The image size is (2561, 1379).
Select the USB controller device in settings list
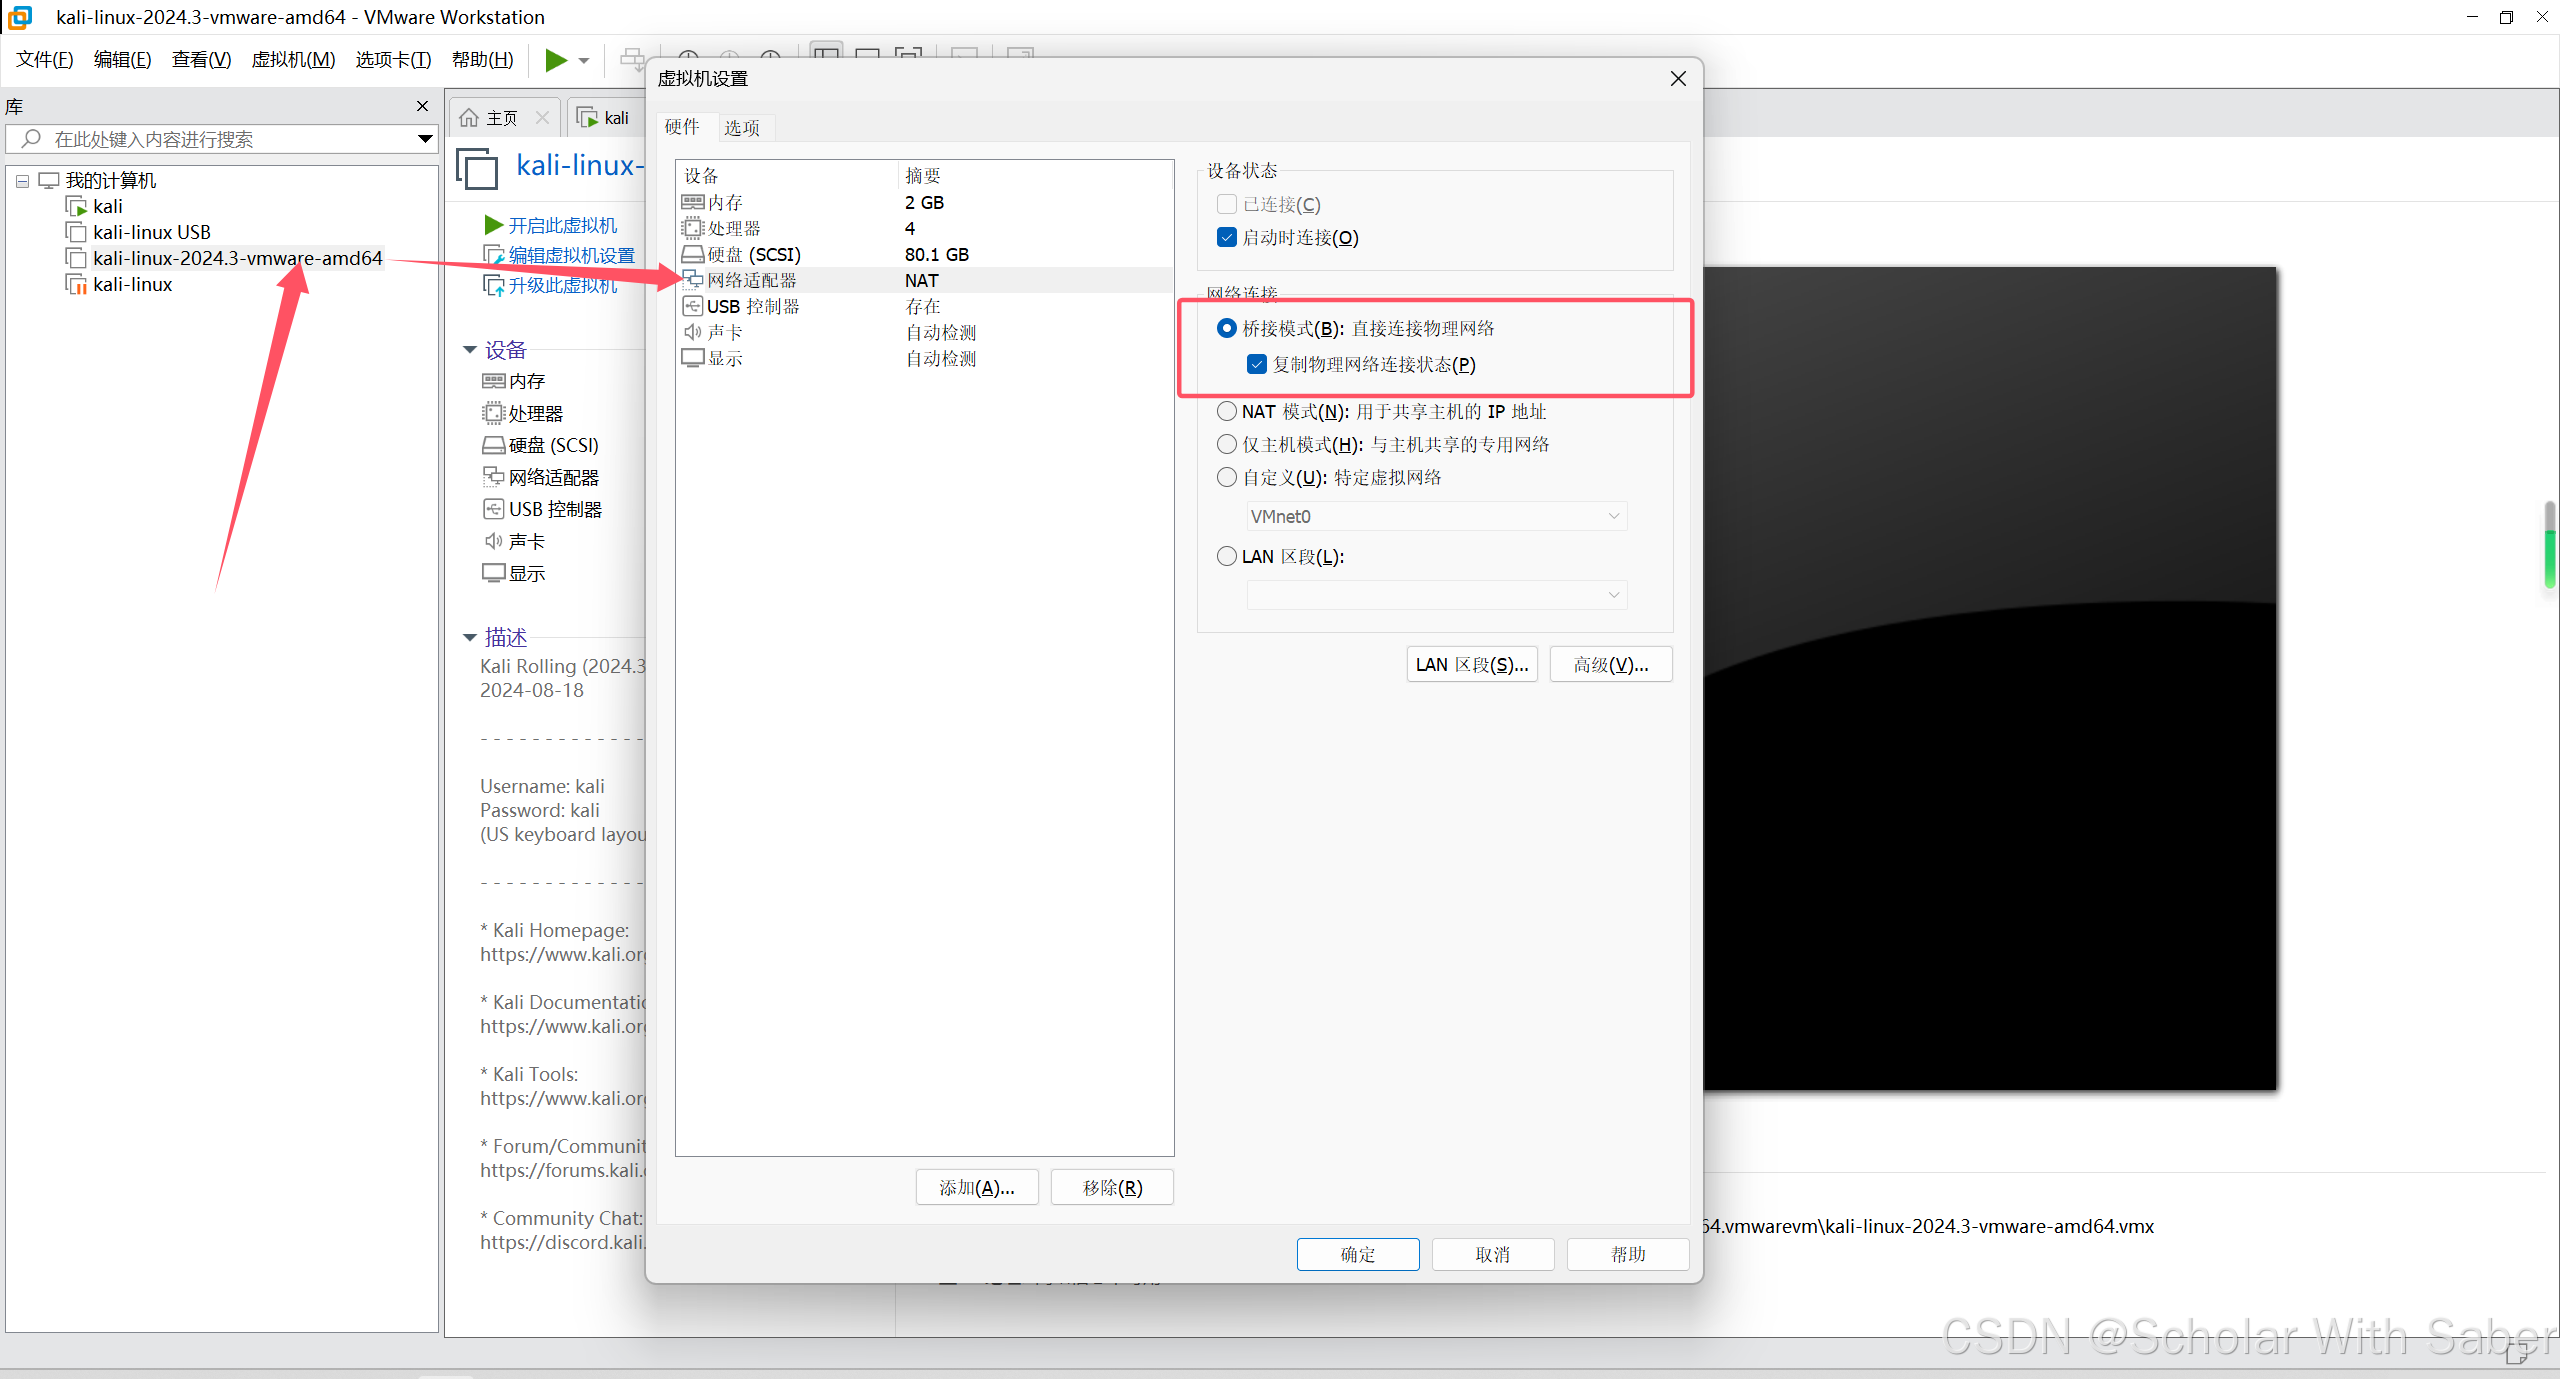point(752,306)
